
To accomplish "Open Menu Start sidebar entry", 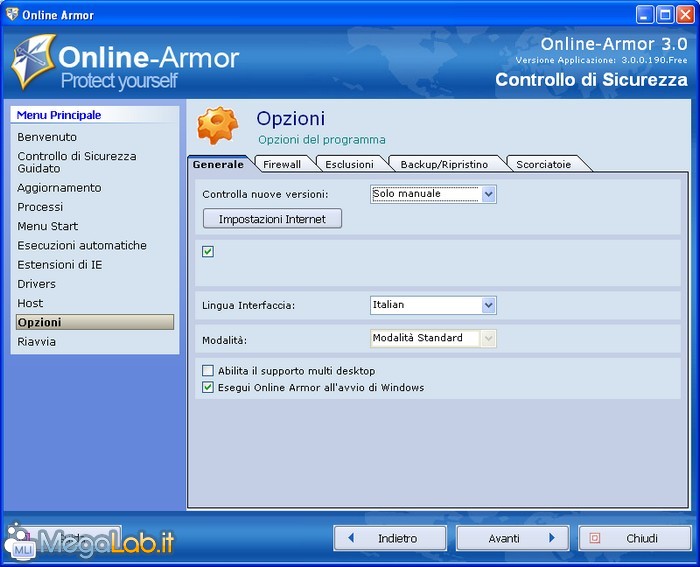I will pyautogui.click(x=47, y=226).
